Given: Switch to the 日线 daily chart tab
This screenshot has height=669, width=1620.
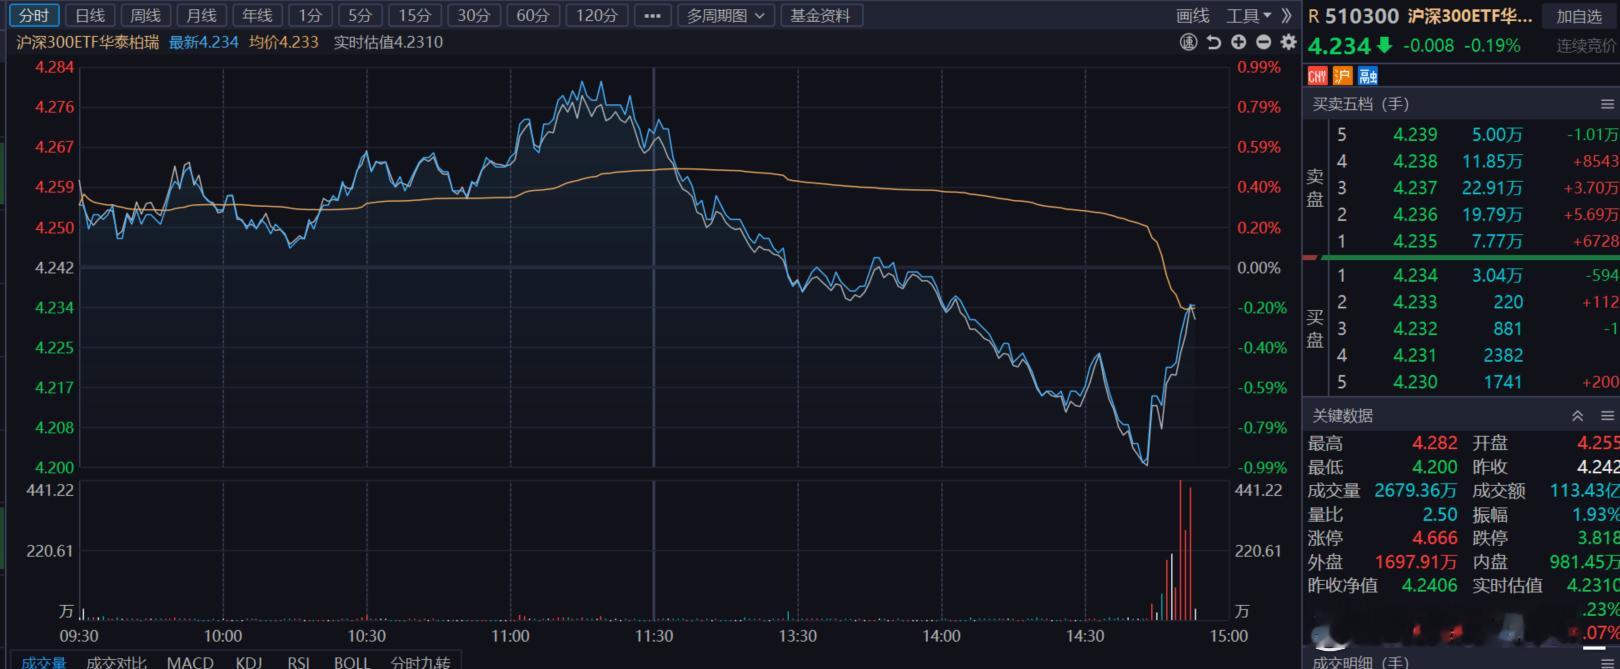Looking at the screenshot, I should pyautogui.click(x=90, y=16).
